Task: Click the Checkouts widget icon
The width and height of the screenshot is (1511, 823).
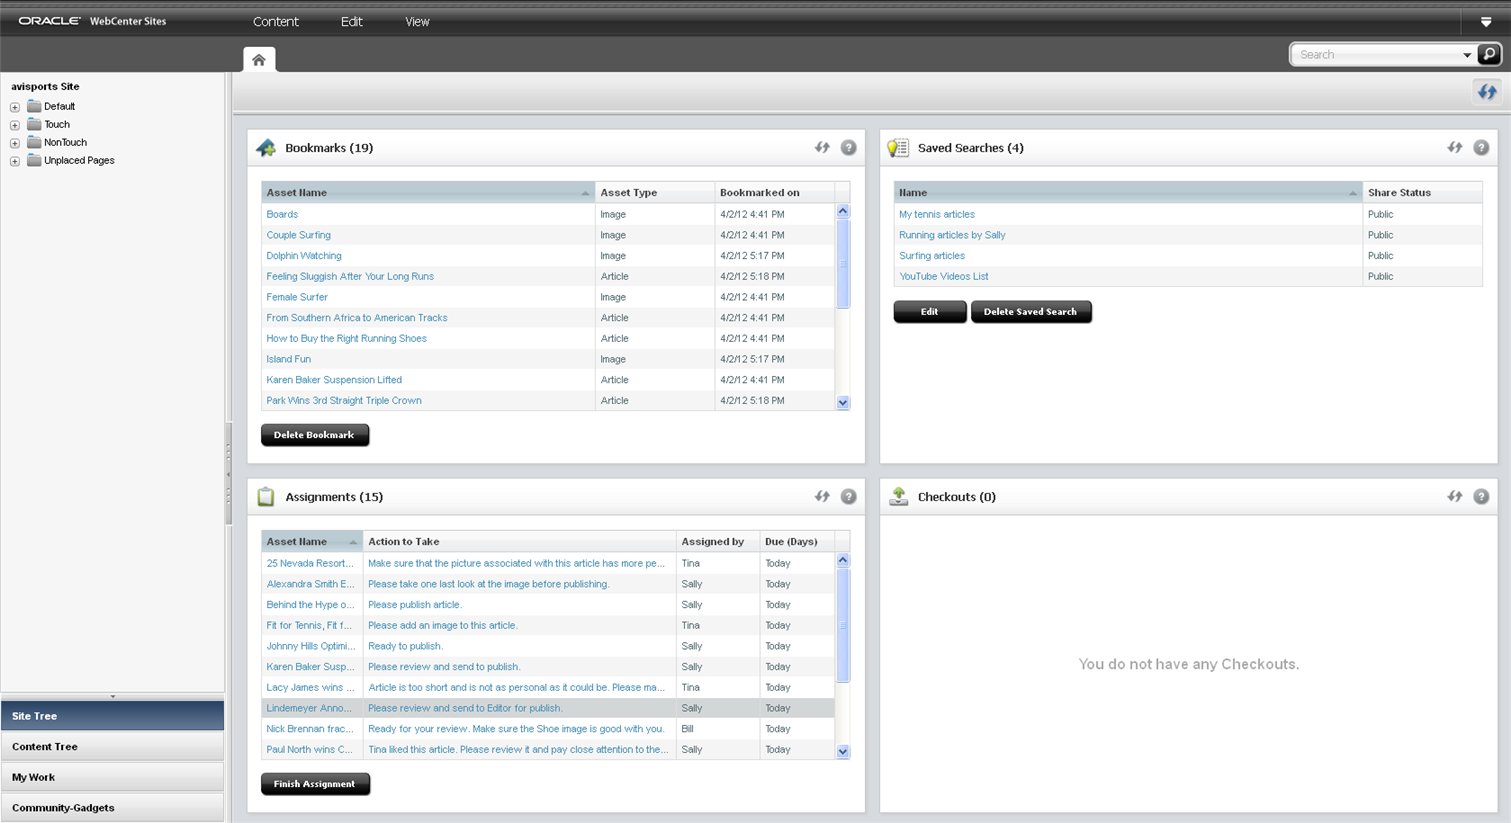Action: [898, 496]
